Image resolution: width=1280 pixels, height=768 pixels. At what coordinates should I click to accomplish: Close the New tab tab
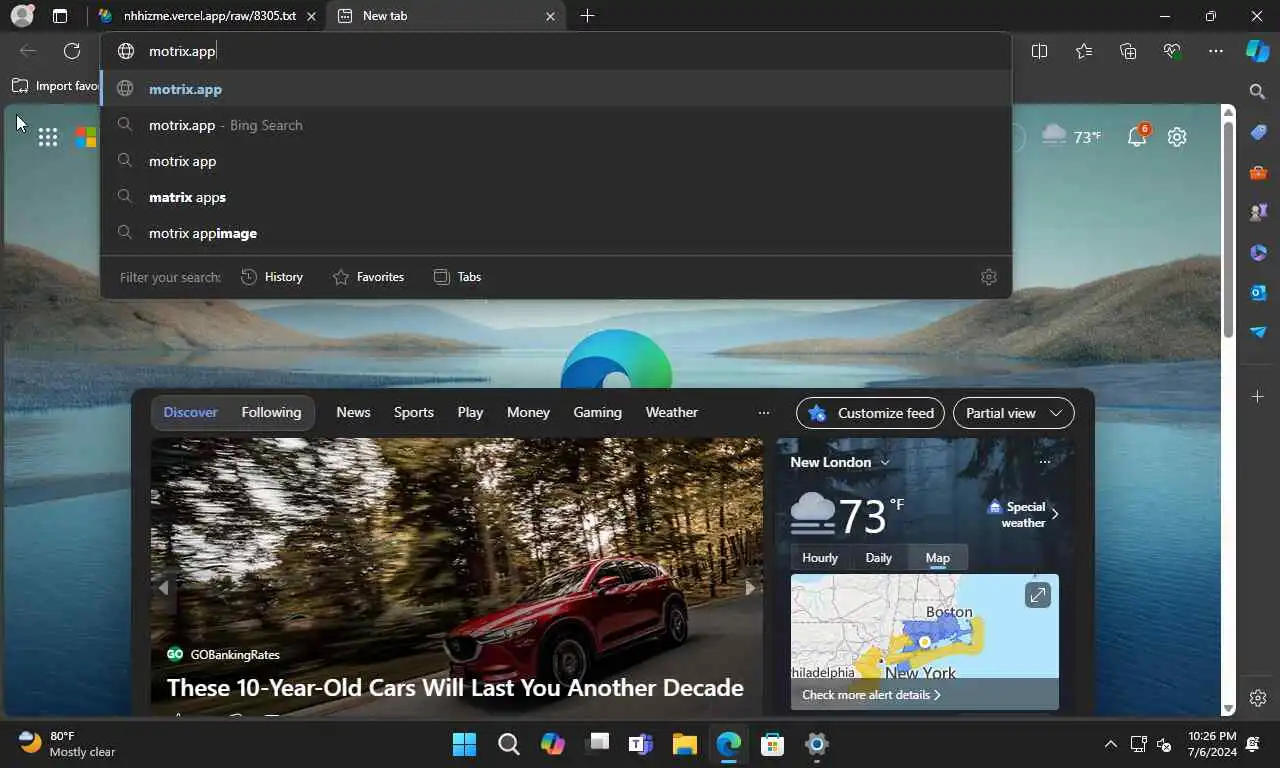(550, 16)
